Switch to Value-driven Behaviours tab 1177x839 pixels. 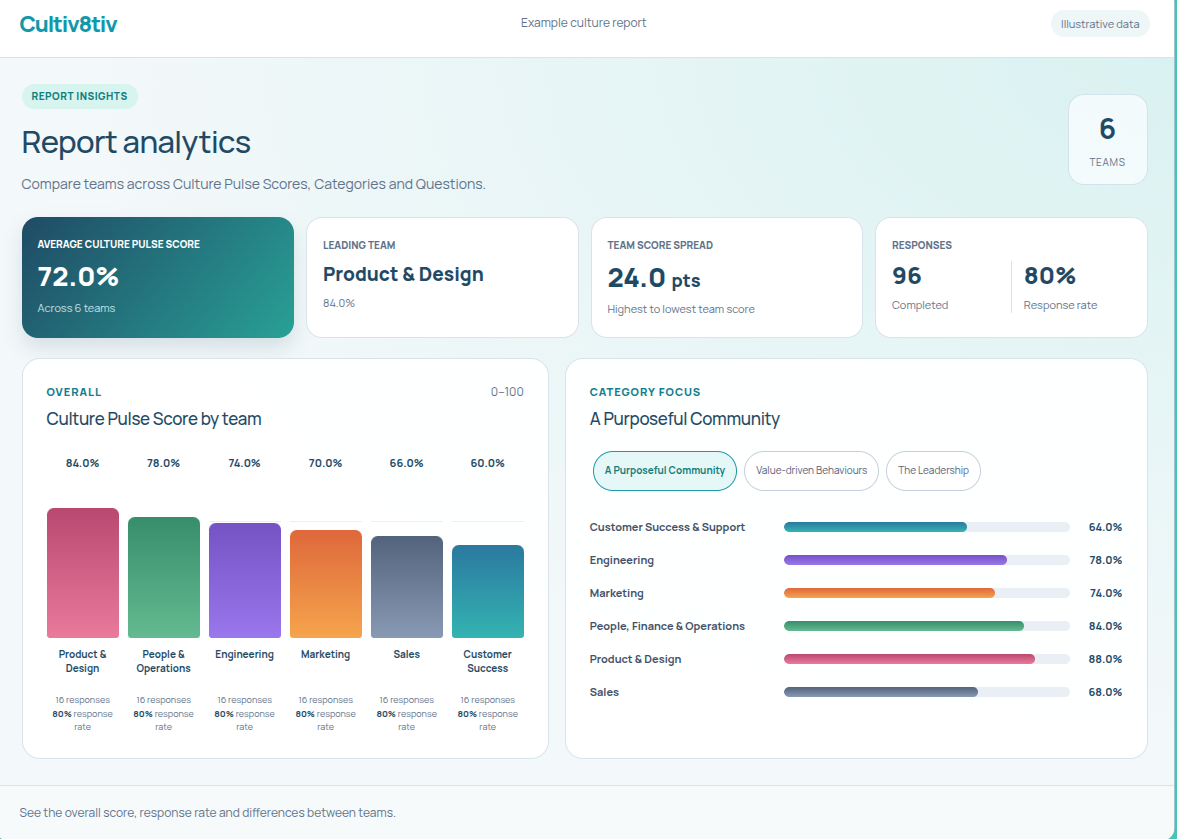pyautogui.click(x=811, y=471)
